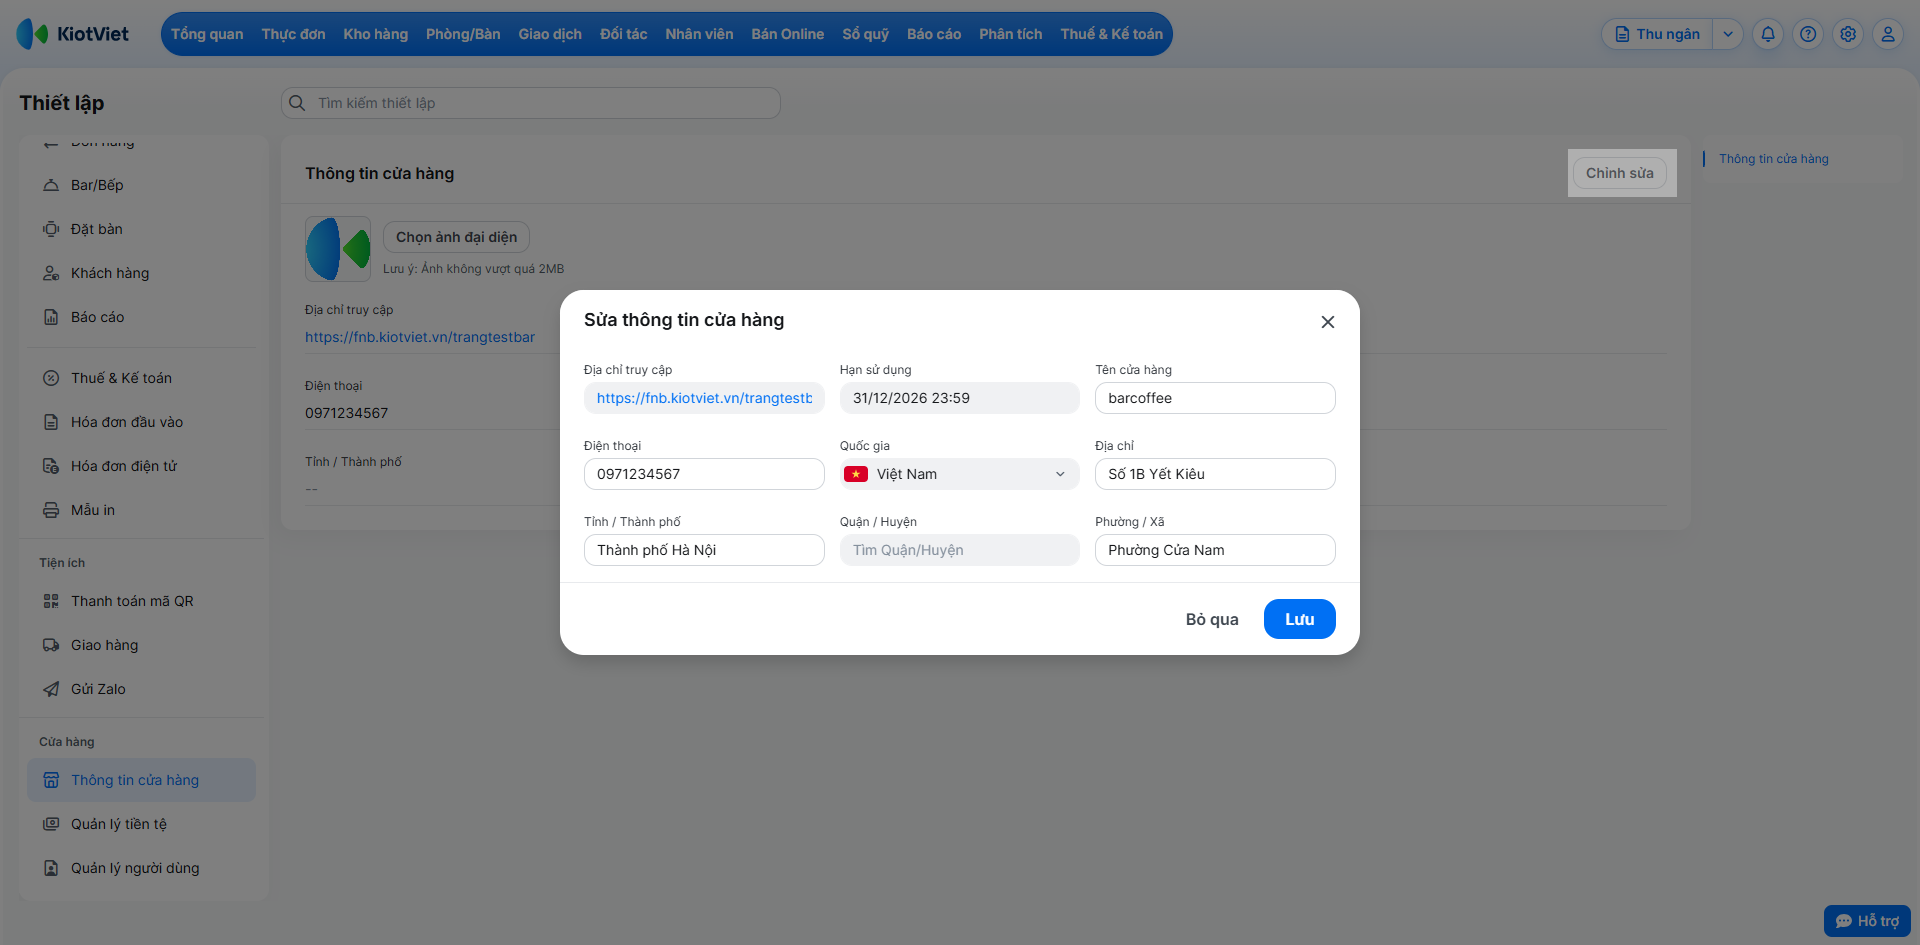
Task: Click the Tên cửa hàng input field
Action: [1215, 398]
